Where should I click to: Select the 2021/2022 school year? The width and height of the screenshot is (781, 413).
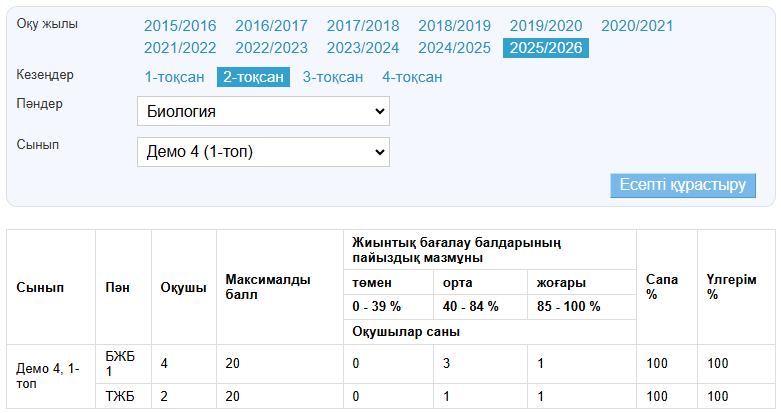[x=180, y=47]
